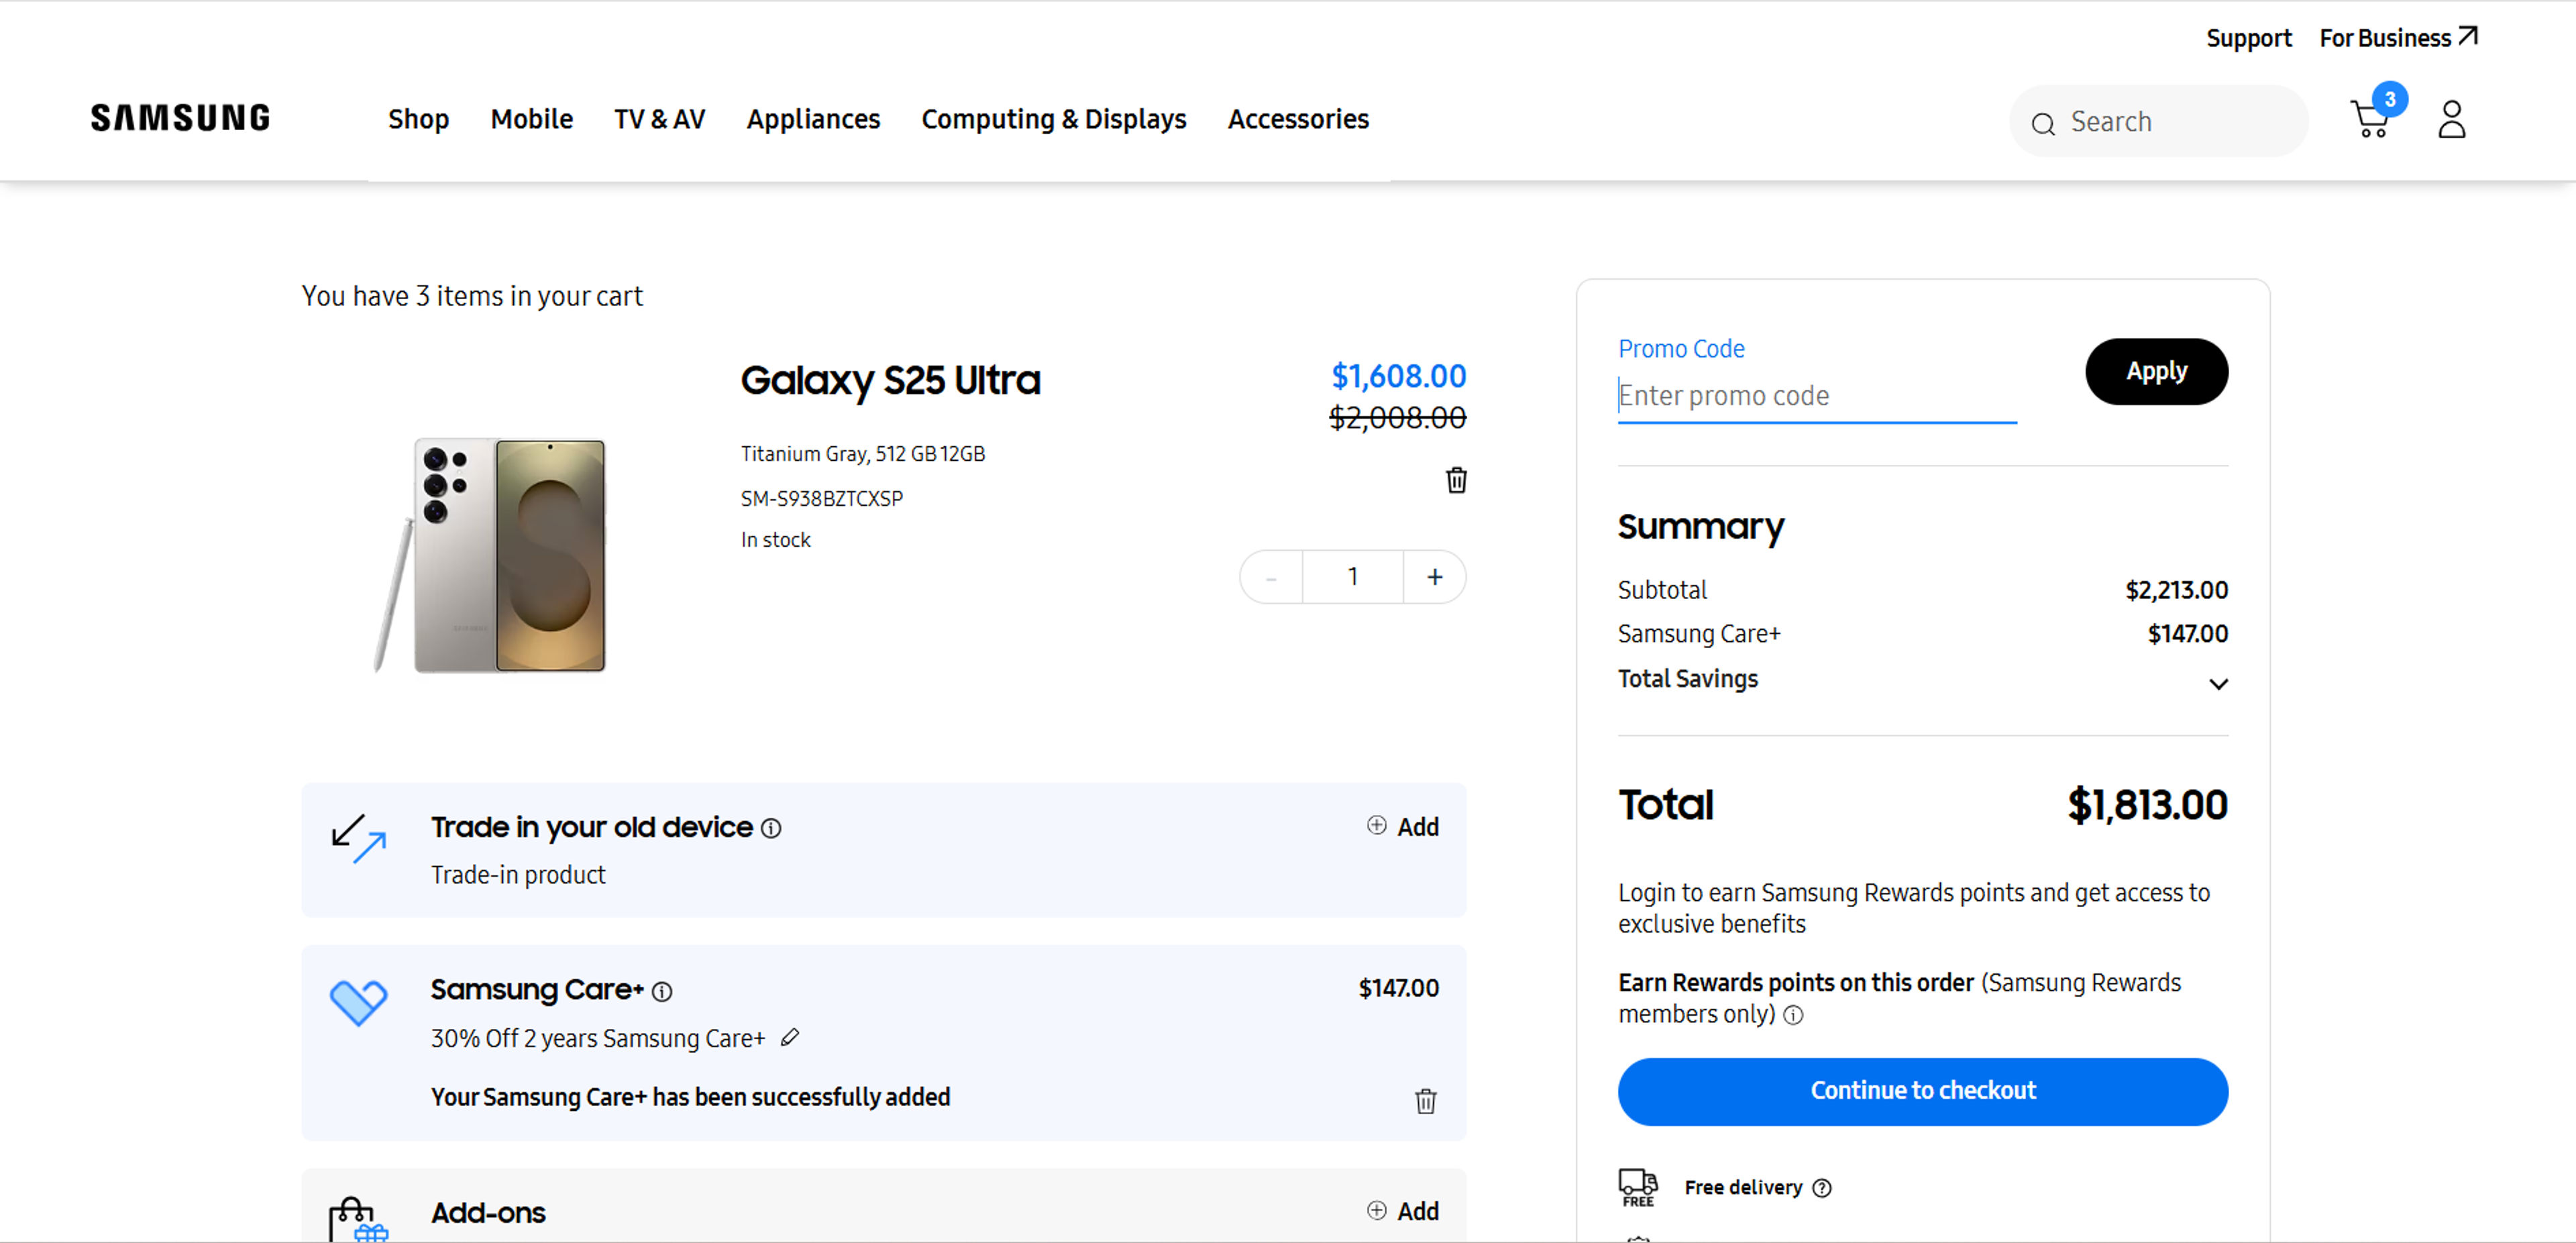Open the Samsung Care+ info icon
This screenshot has width=2576, height=1243.
[x=662, y=991]
